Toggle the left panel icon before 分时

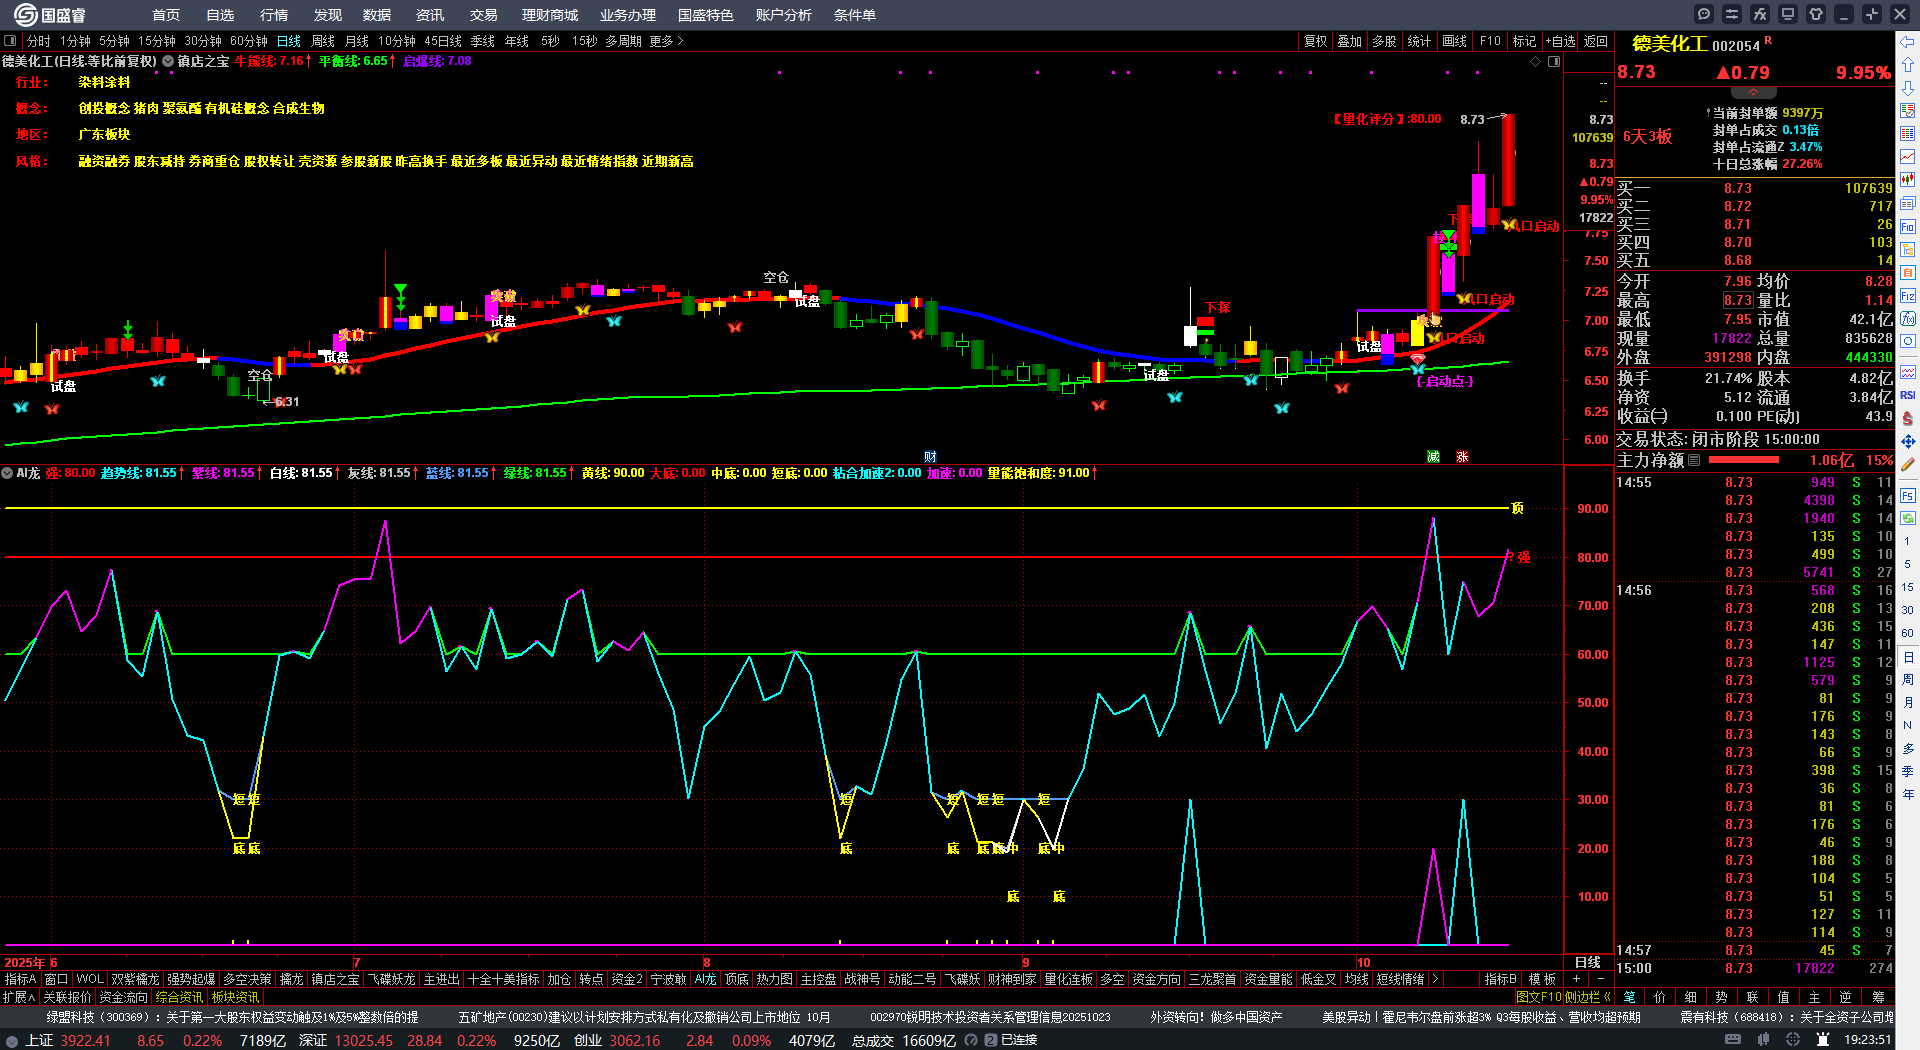[10, 41]
